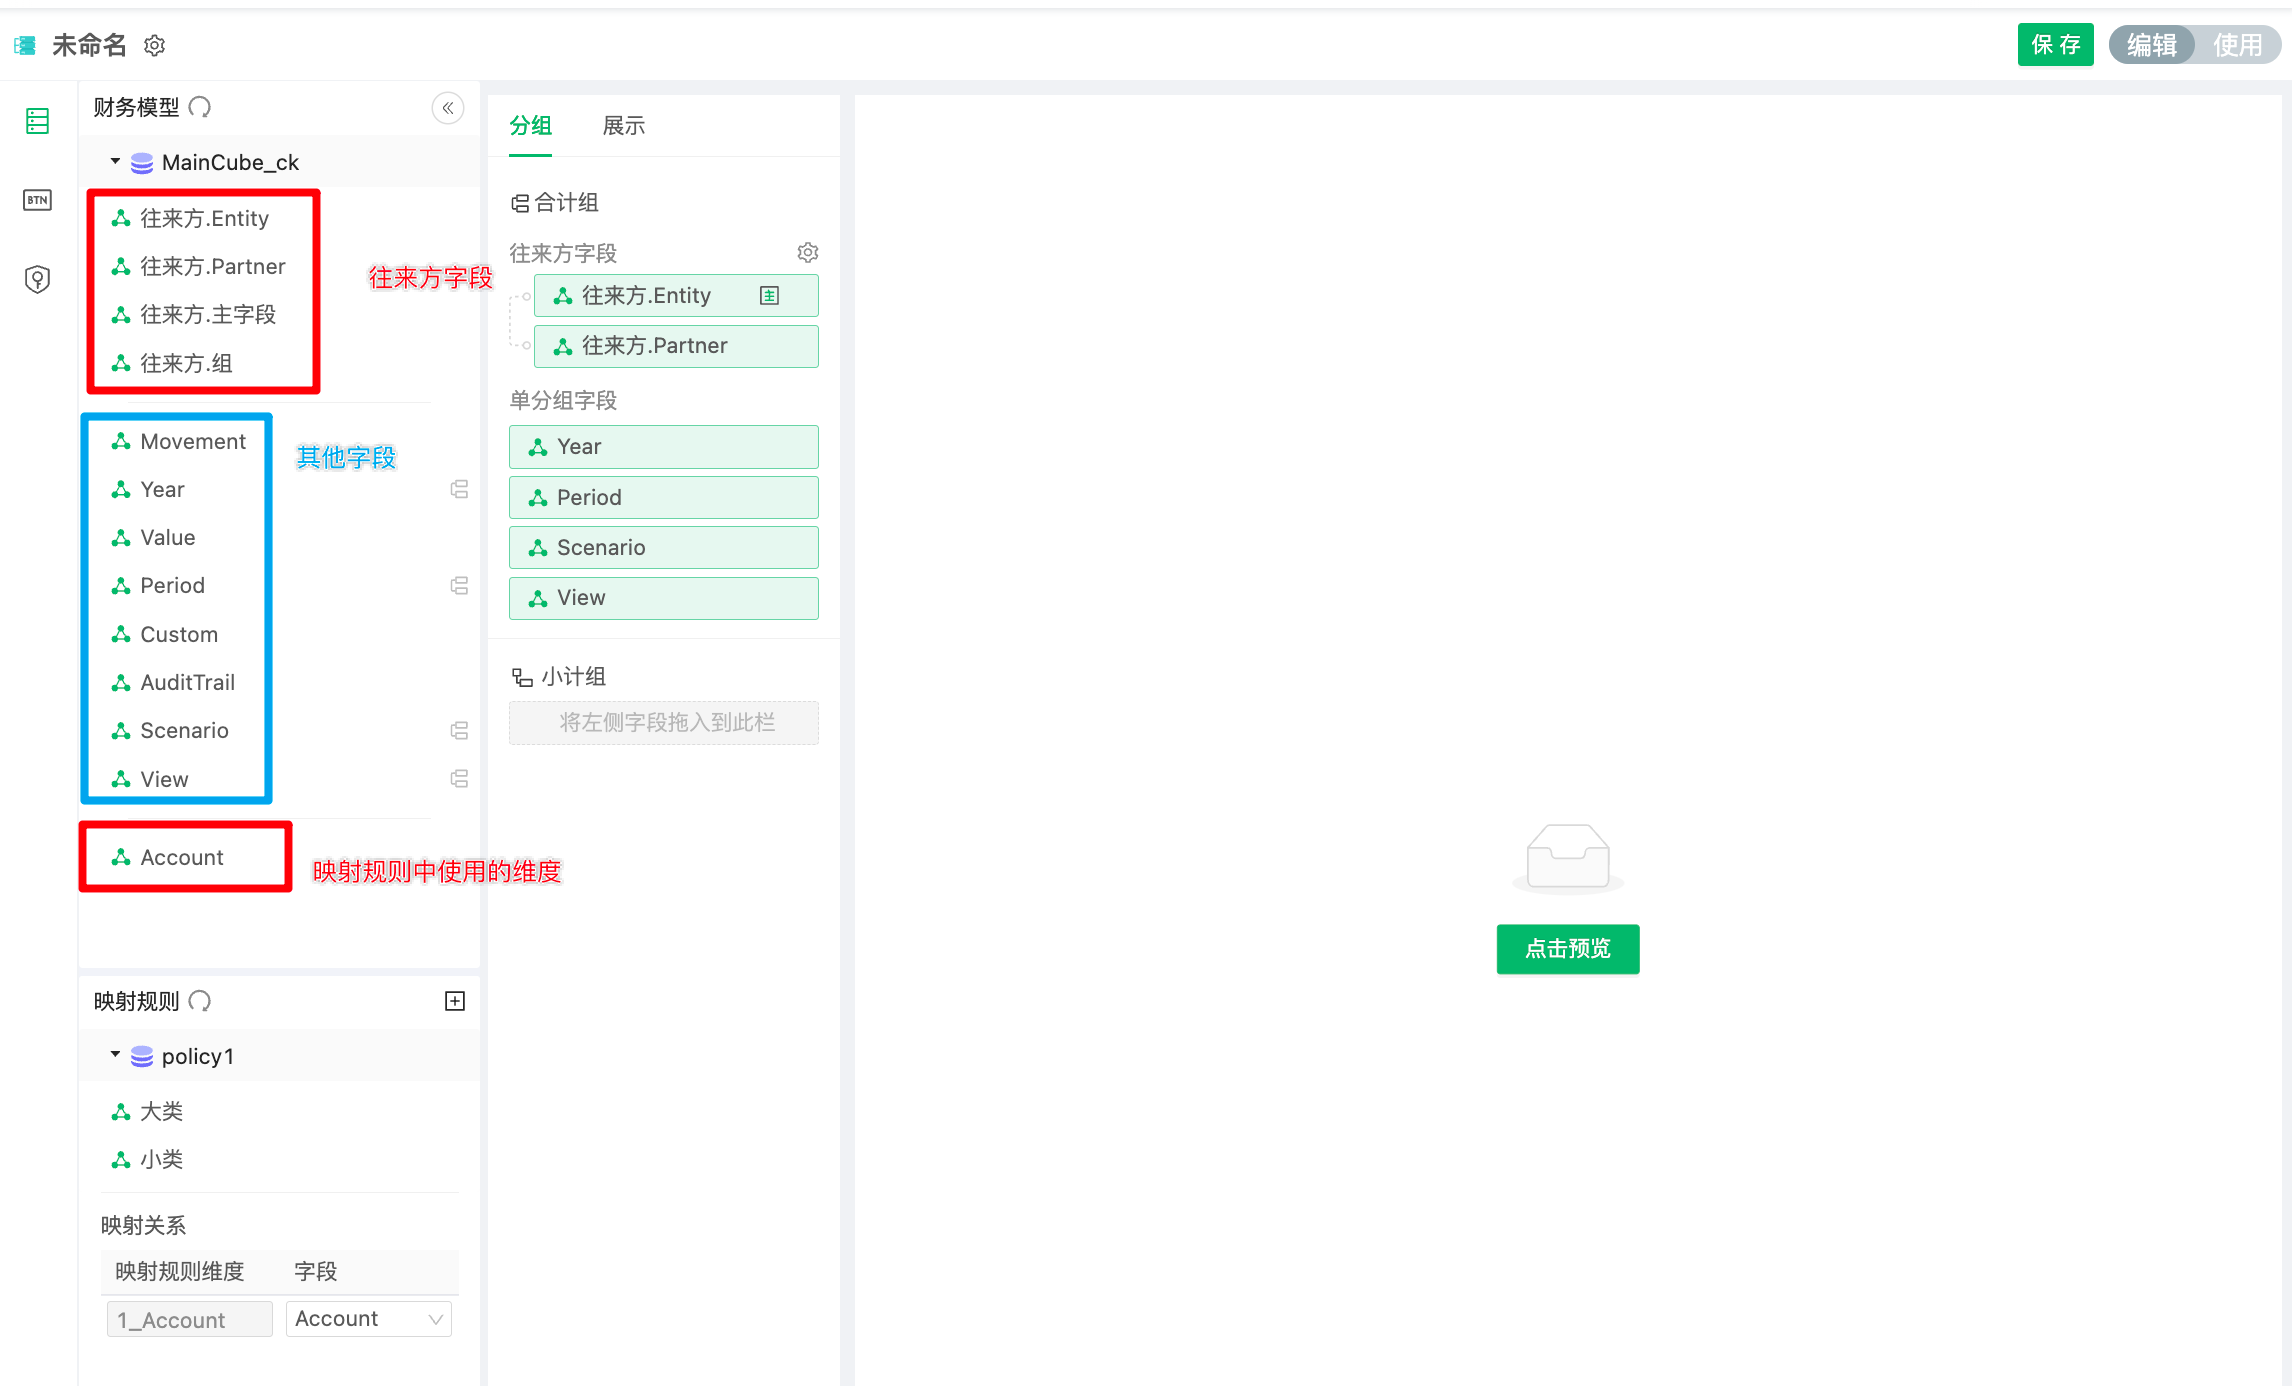The image size is (2292, 1386).
Task: Open the table list sidebar icon
Action: pyautogui.click(x=37, y=121)
